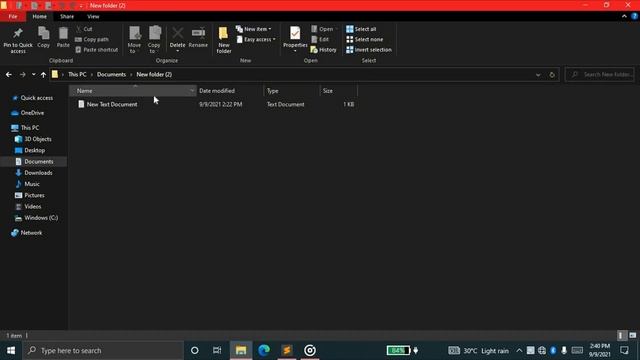Click New folder (2) in address breadcrumb
640x360 pixels.
pyautogui.click(x=154, y=75)
